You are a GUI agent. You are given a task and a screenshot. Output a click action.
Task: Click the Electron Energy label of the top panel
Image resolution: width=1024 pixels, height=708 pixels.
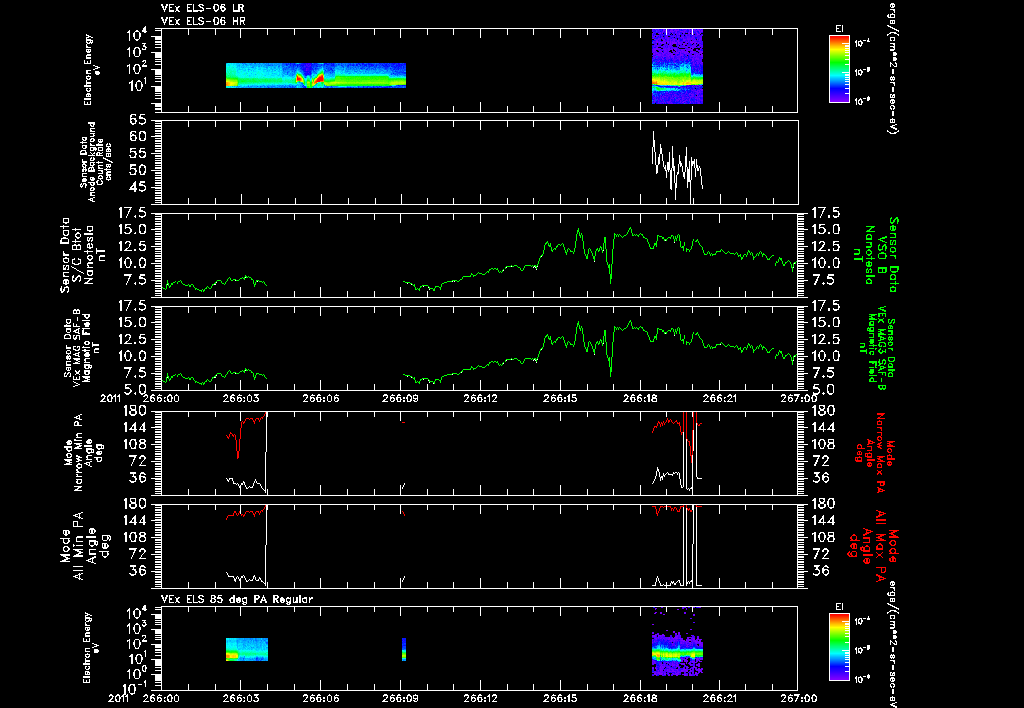(88, 69)
